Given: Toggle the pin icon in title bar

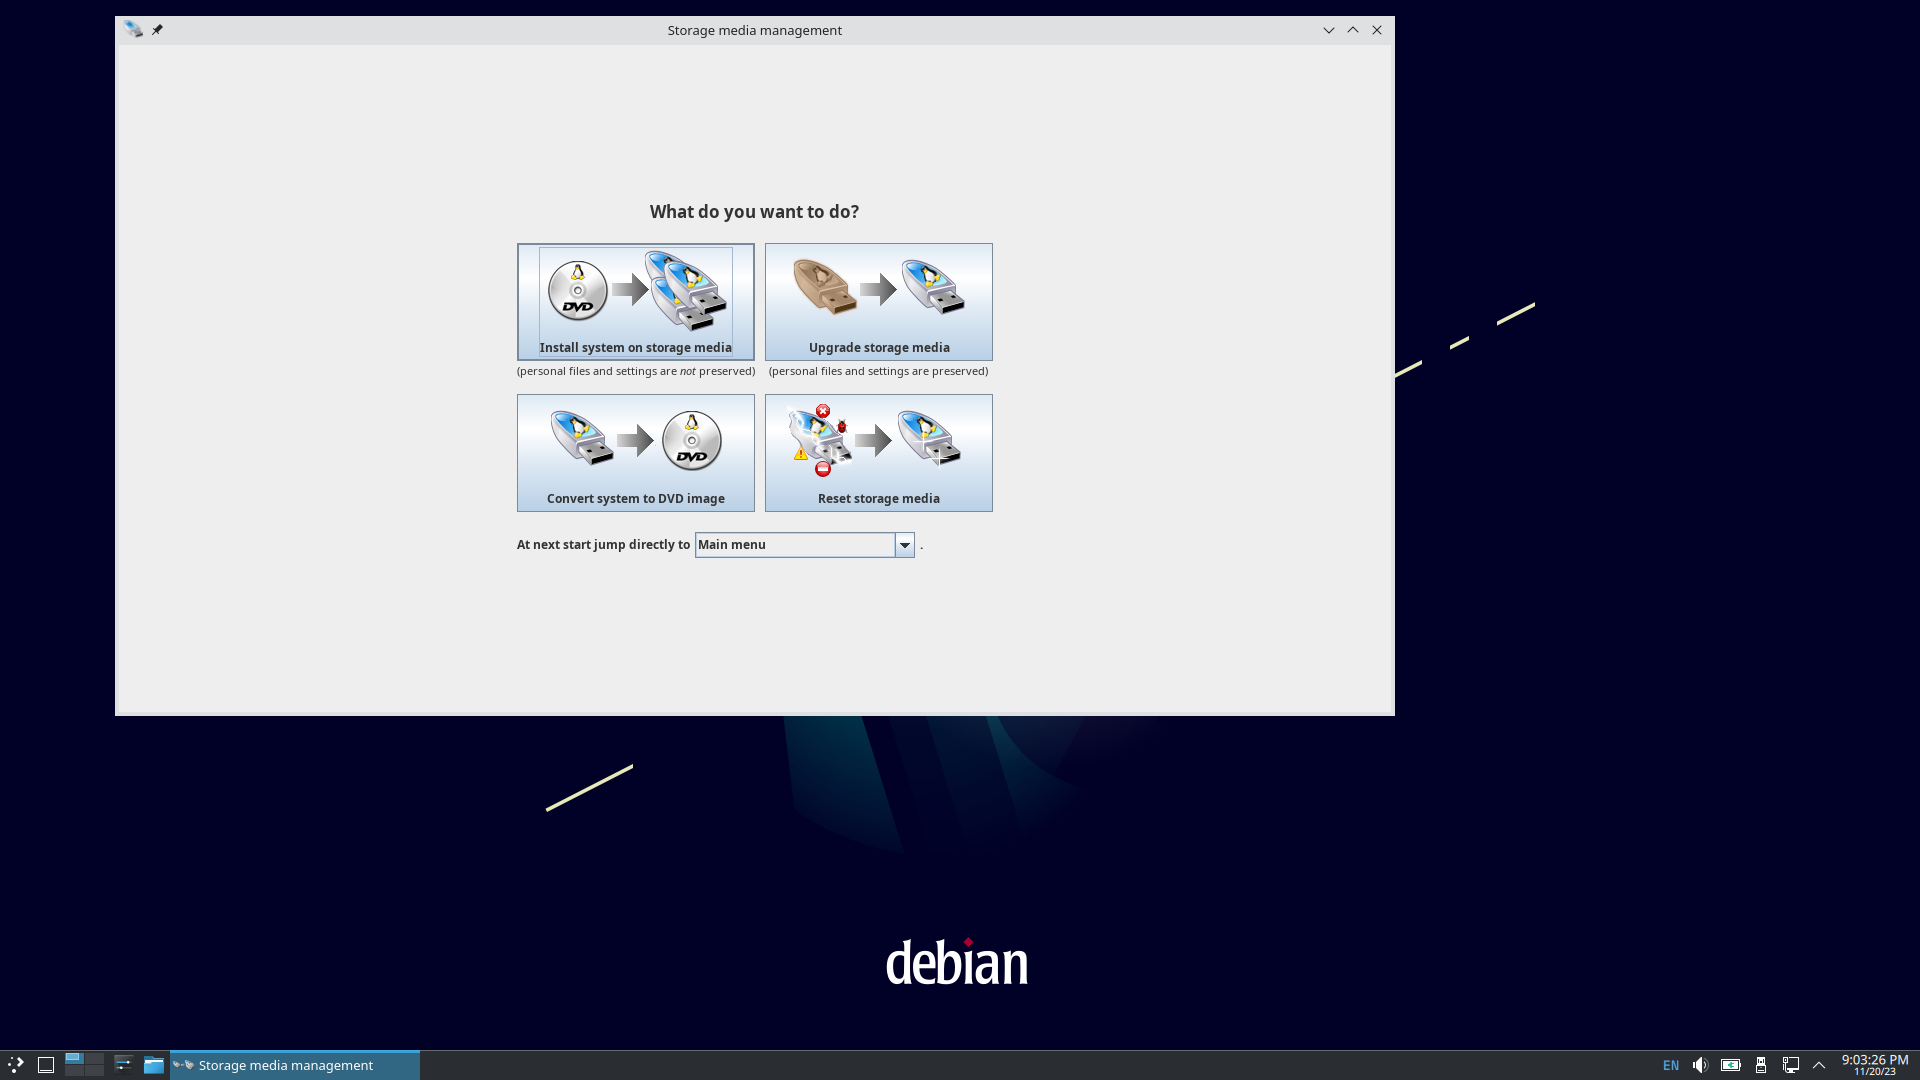Looking at the screenshot, I should 157,30.
